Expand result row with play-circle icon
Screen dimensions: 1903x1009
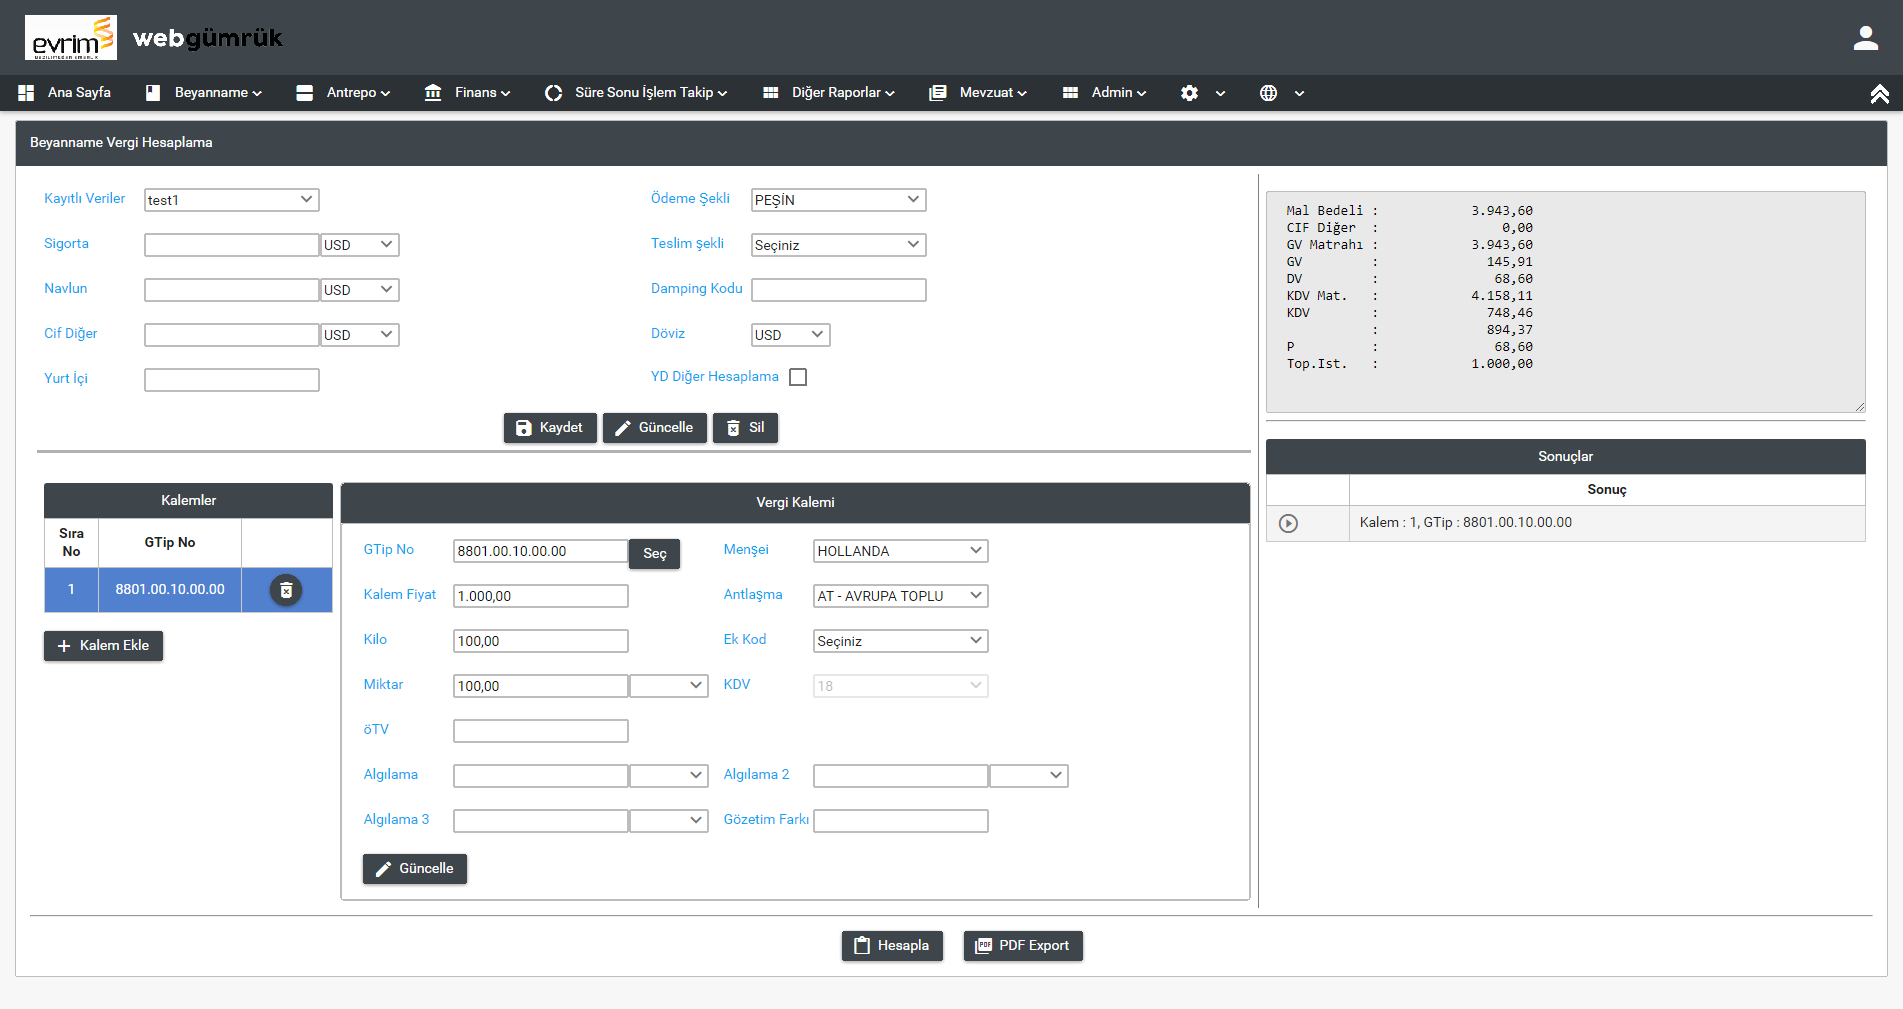pos(1289,523)
